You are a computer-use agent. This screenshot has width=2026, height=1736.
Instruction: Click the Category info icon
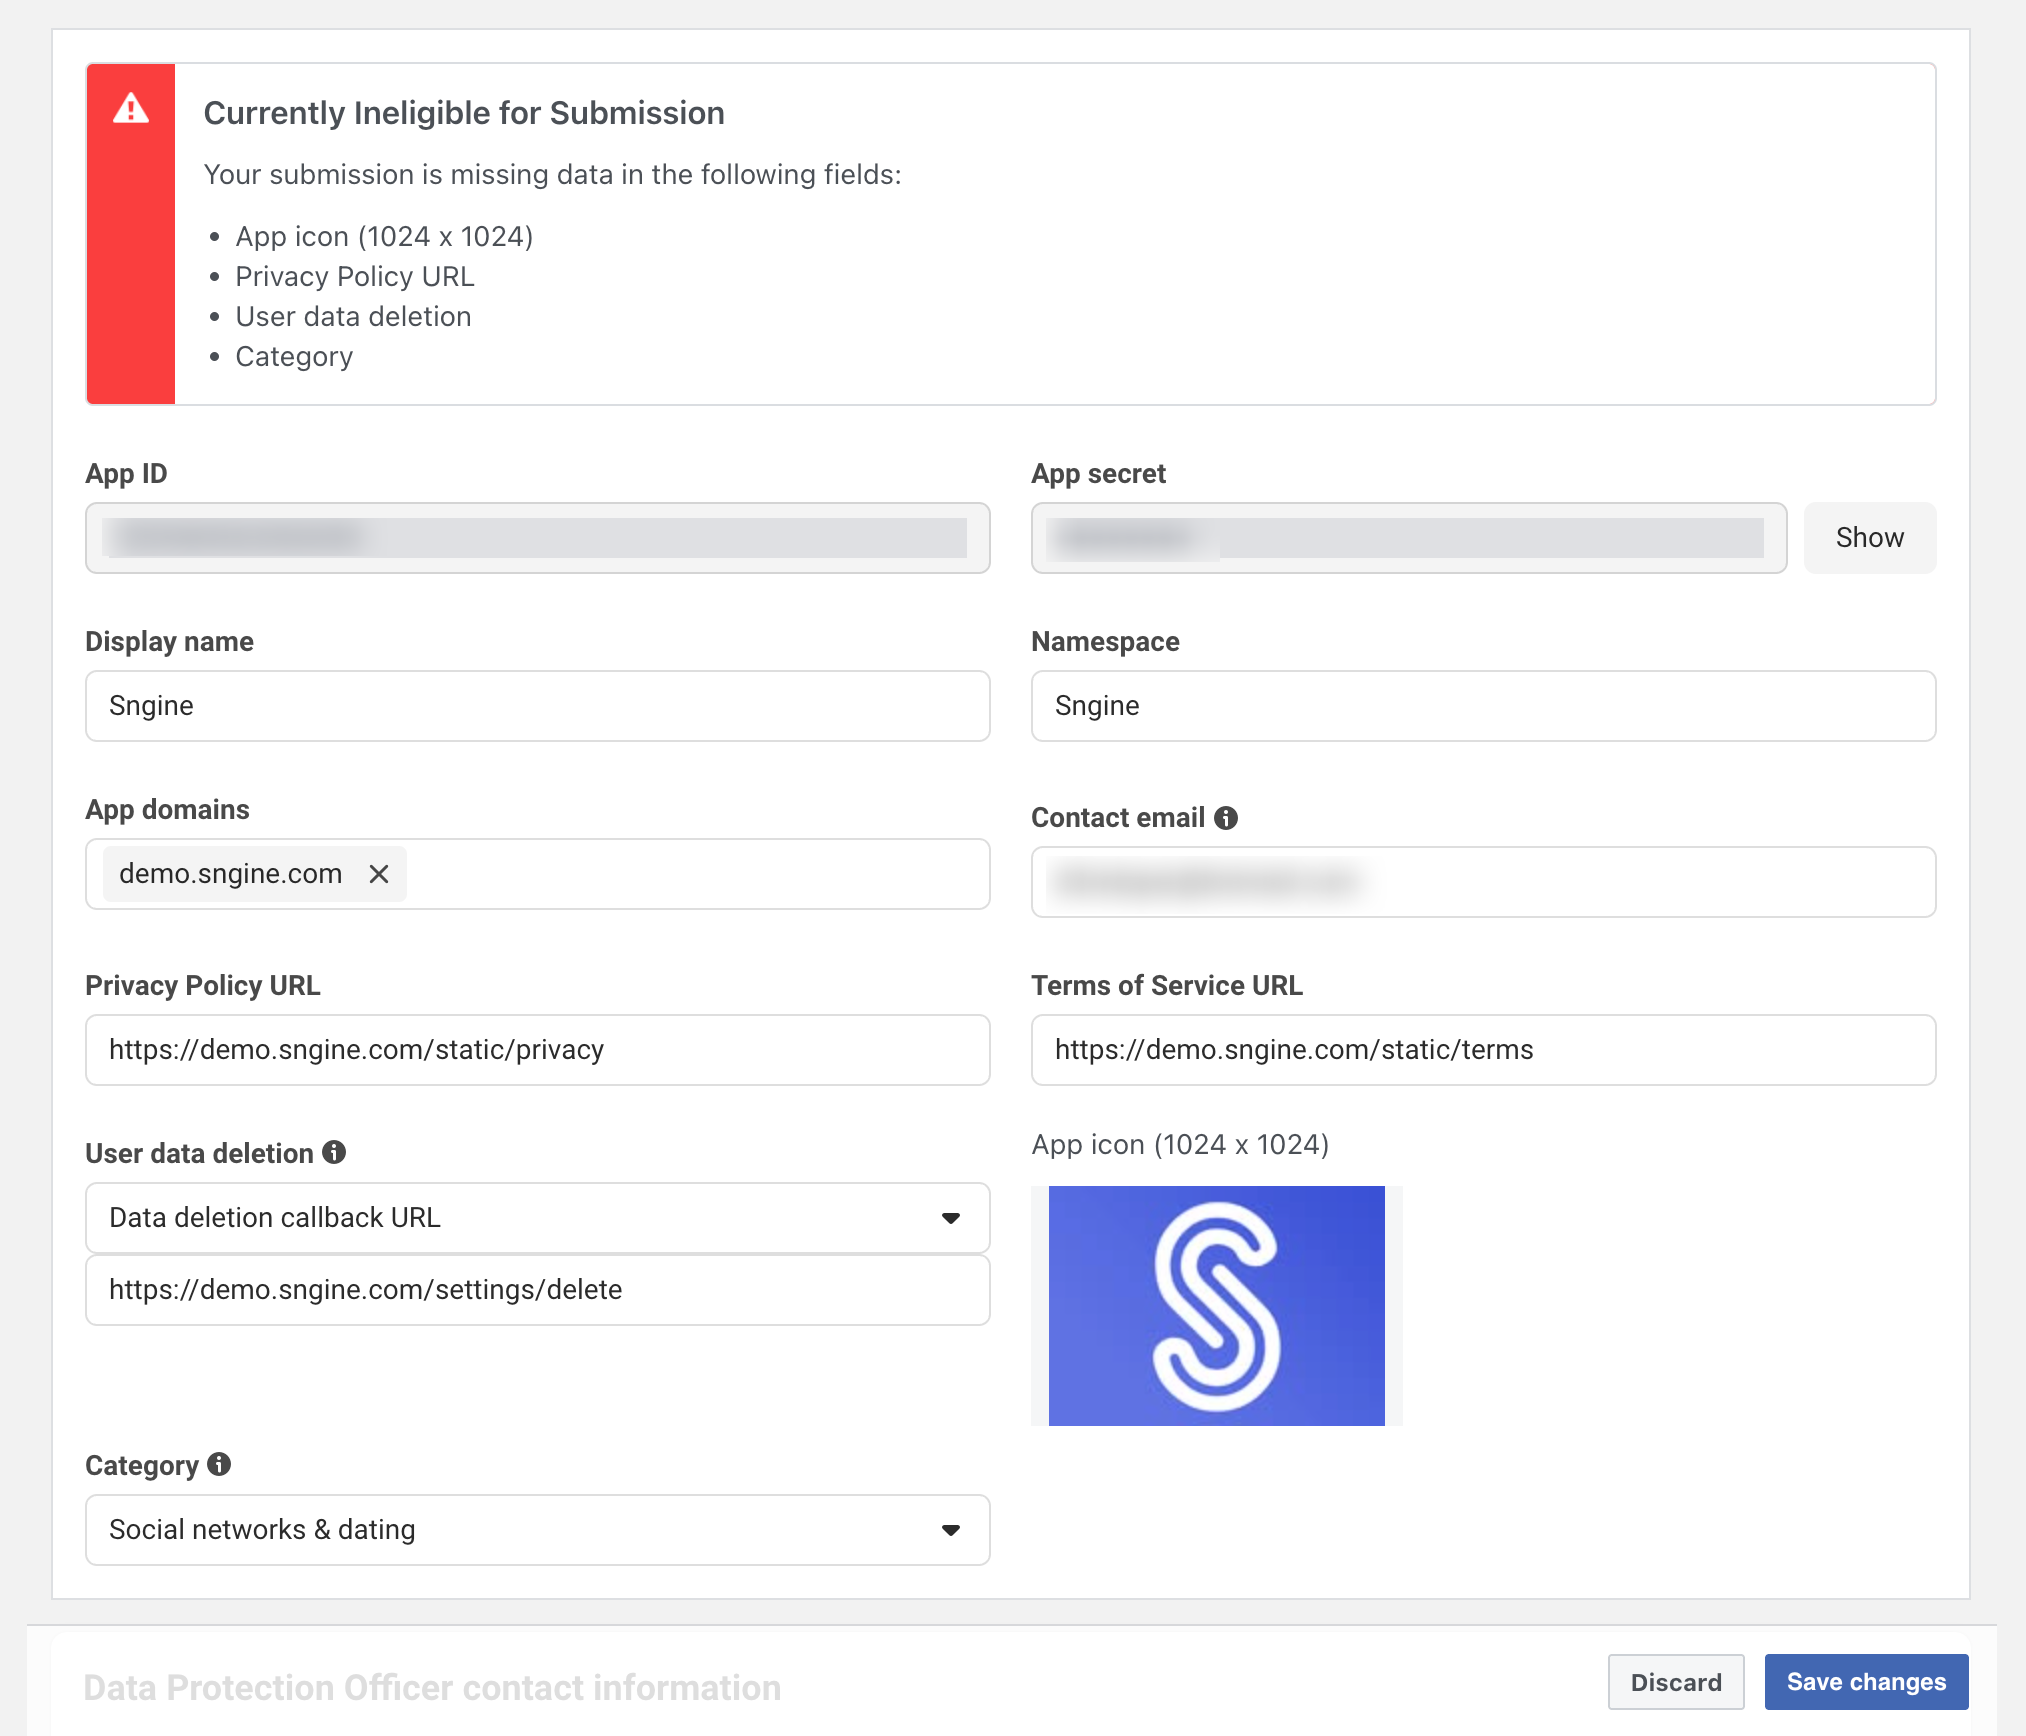pyautogui.click(x=219, y=1465)
